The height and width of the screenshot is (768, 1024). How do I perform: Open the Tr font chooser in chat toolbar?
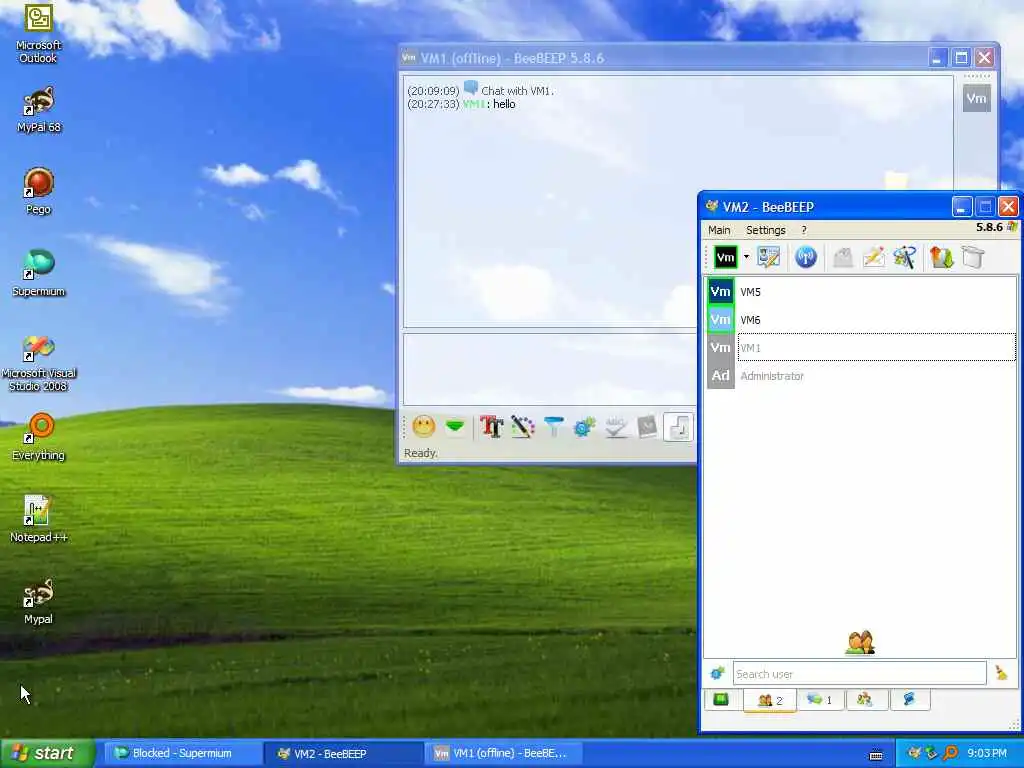pos(491,427)
